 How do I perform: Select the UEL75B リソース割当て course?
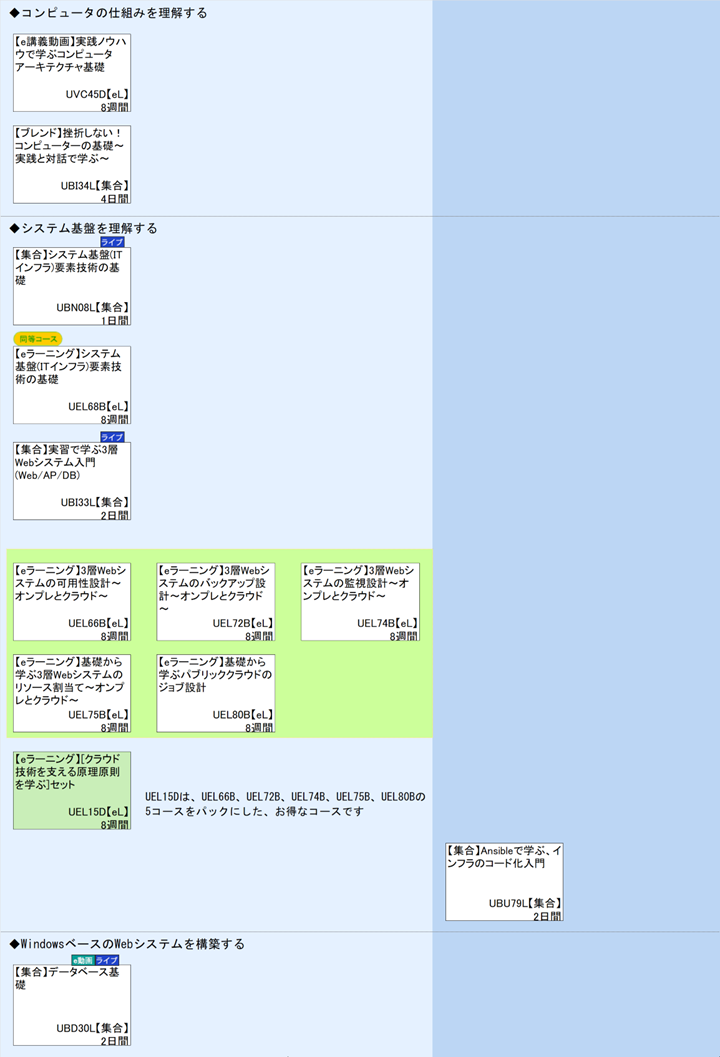pos(72,693)
